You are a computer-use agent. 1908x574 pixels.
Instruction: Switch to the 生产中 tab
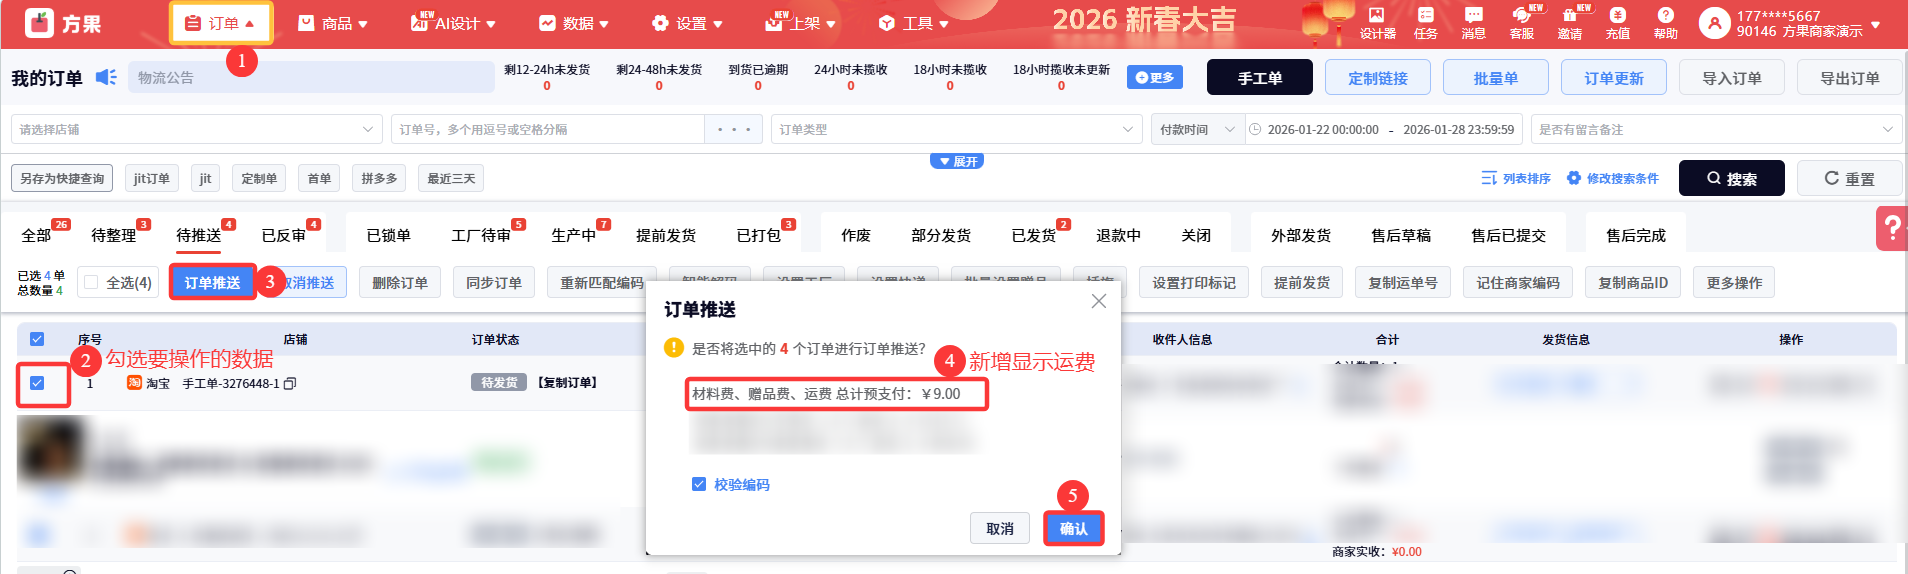(573, 235)
